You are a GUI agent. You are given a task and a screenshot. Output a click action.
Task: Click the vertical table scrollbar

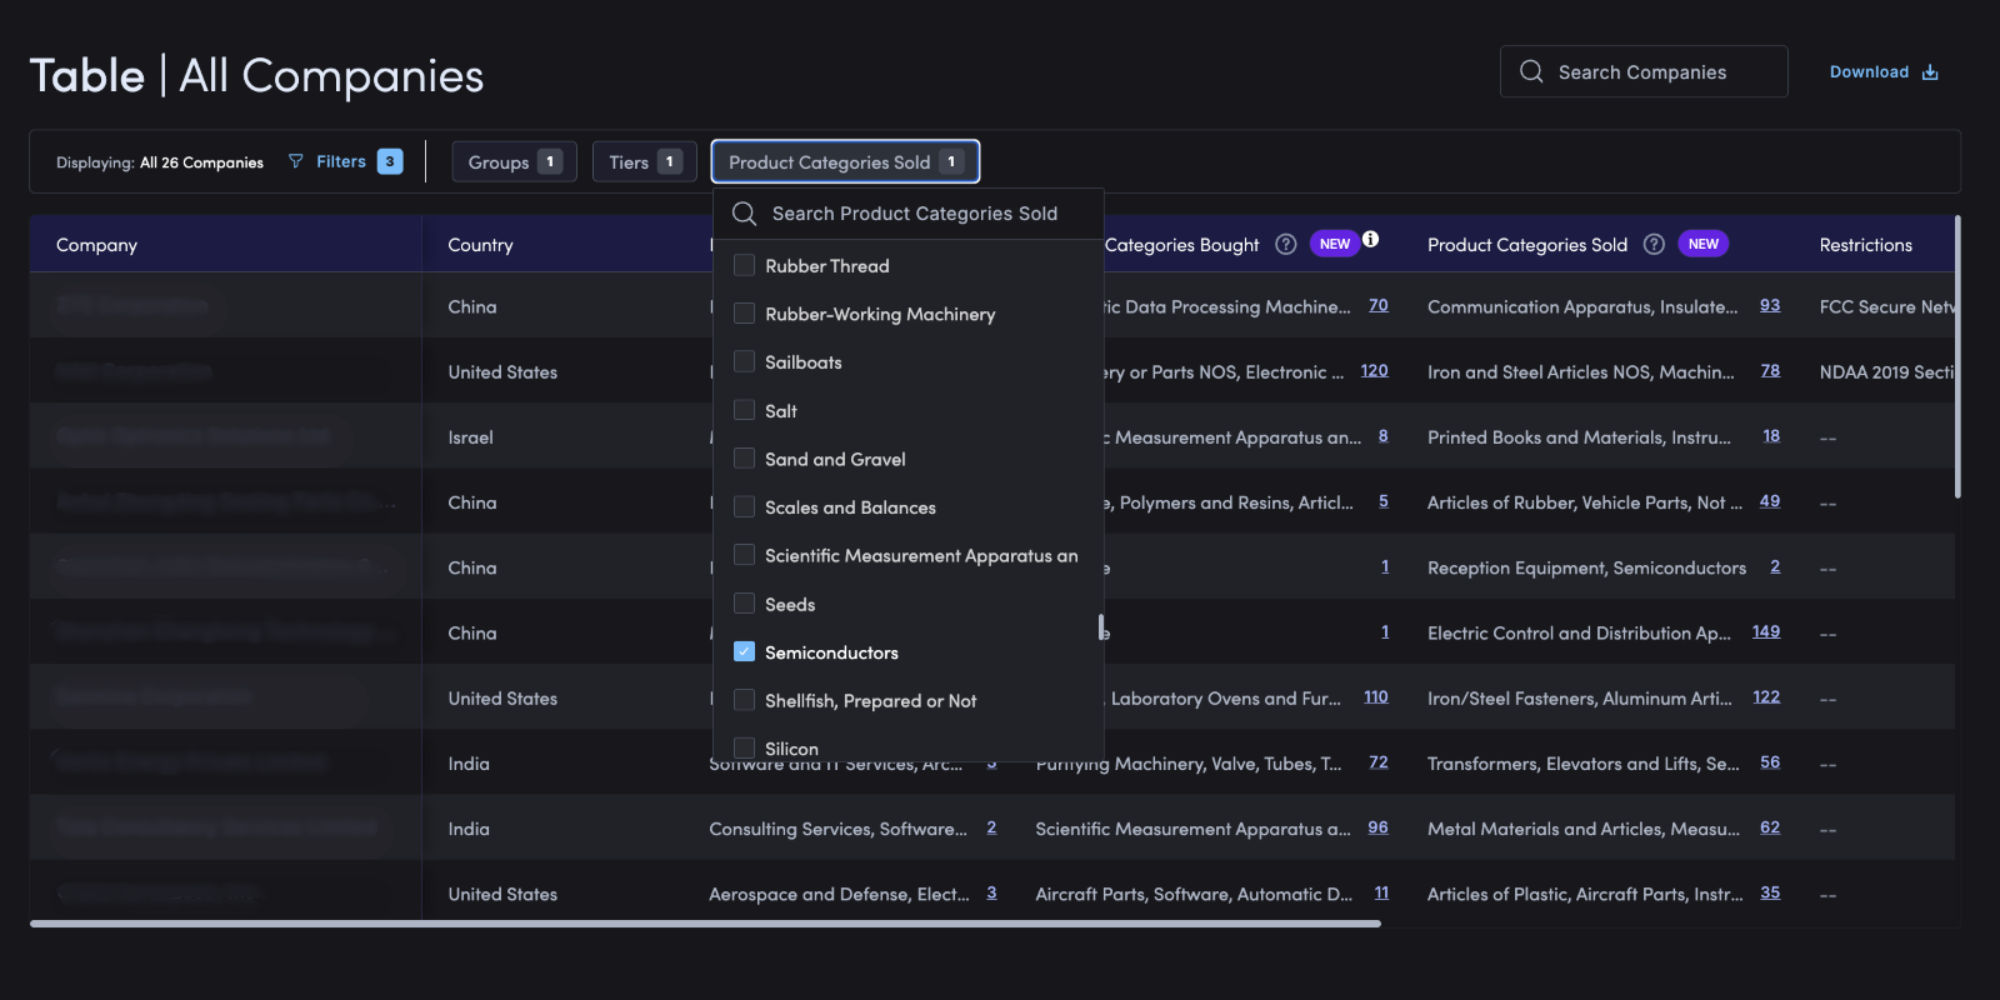(x=1958, y=356)
